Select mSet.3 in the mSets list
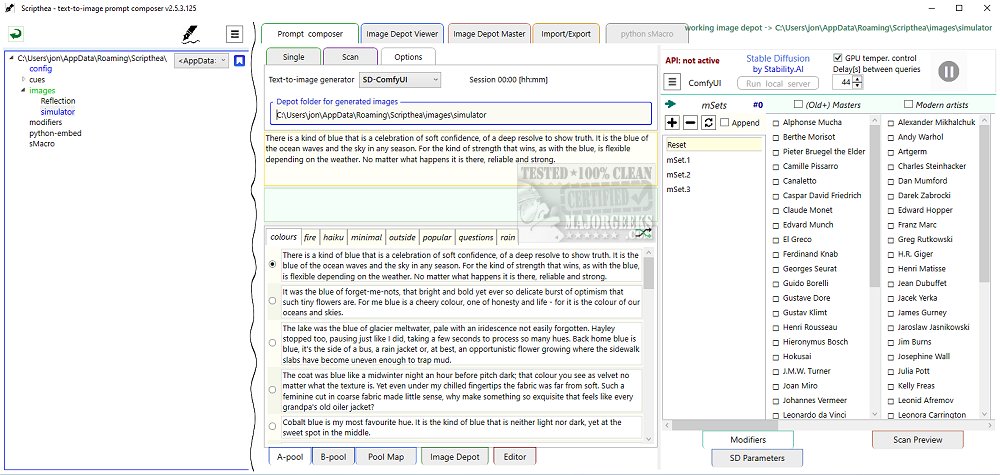Screen dimensions: 1000x475 [678, 189]
